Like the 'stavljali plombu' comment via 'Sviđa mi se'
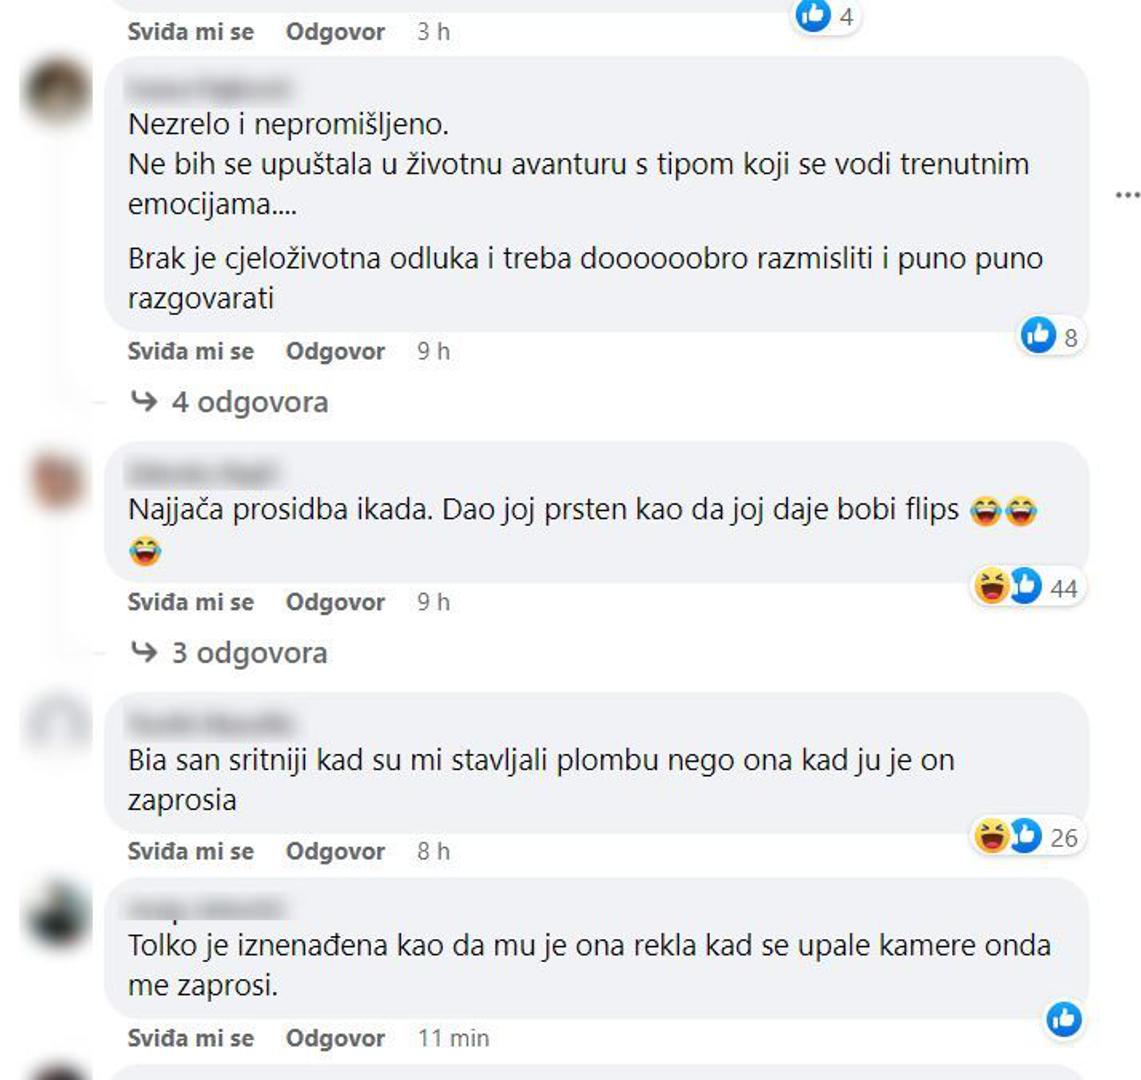 (191, 851)
